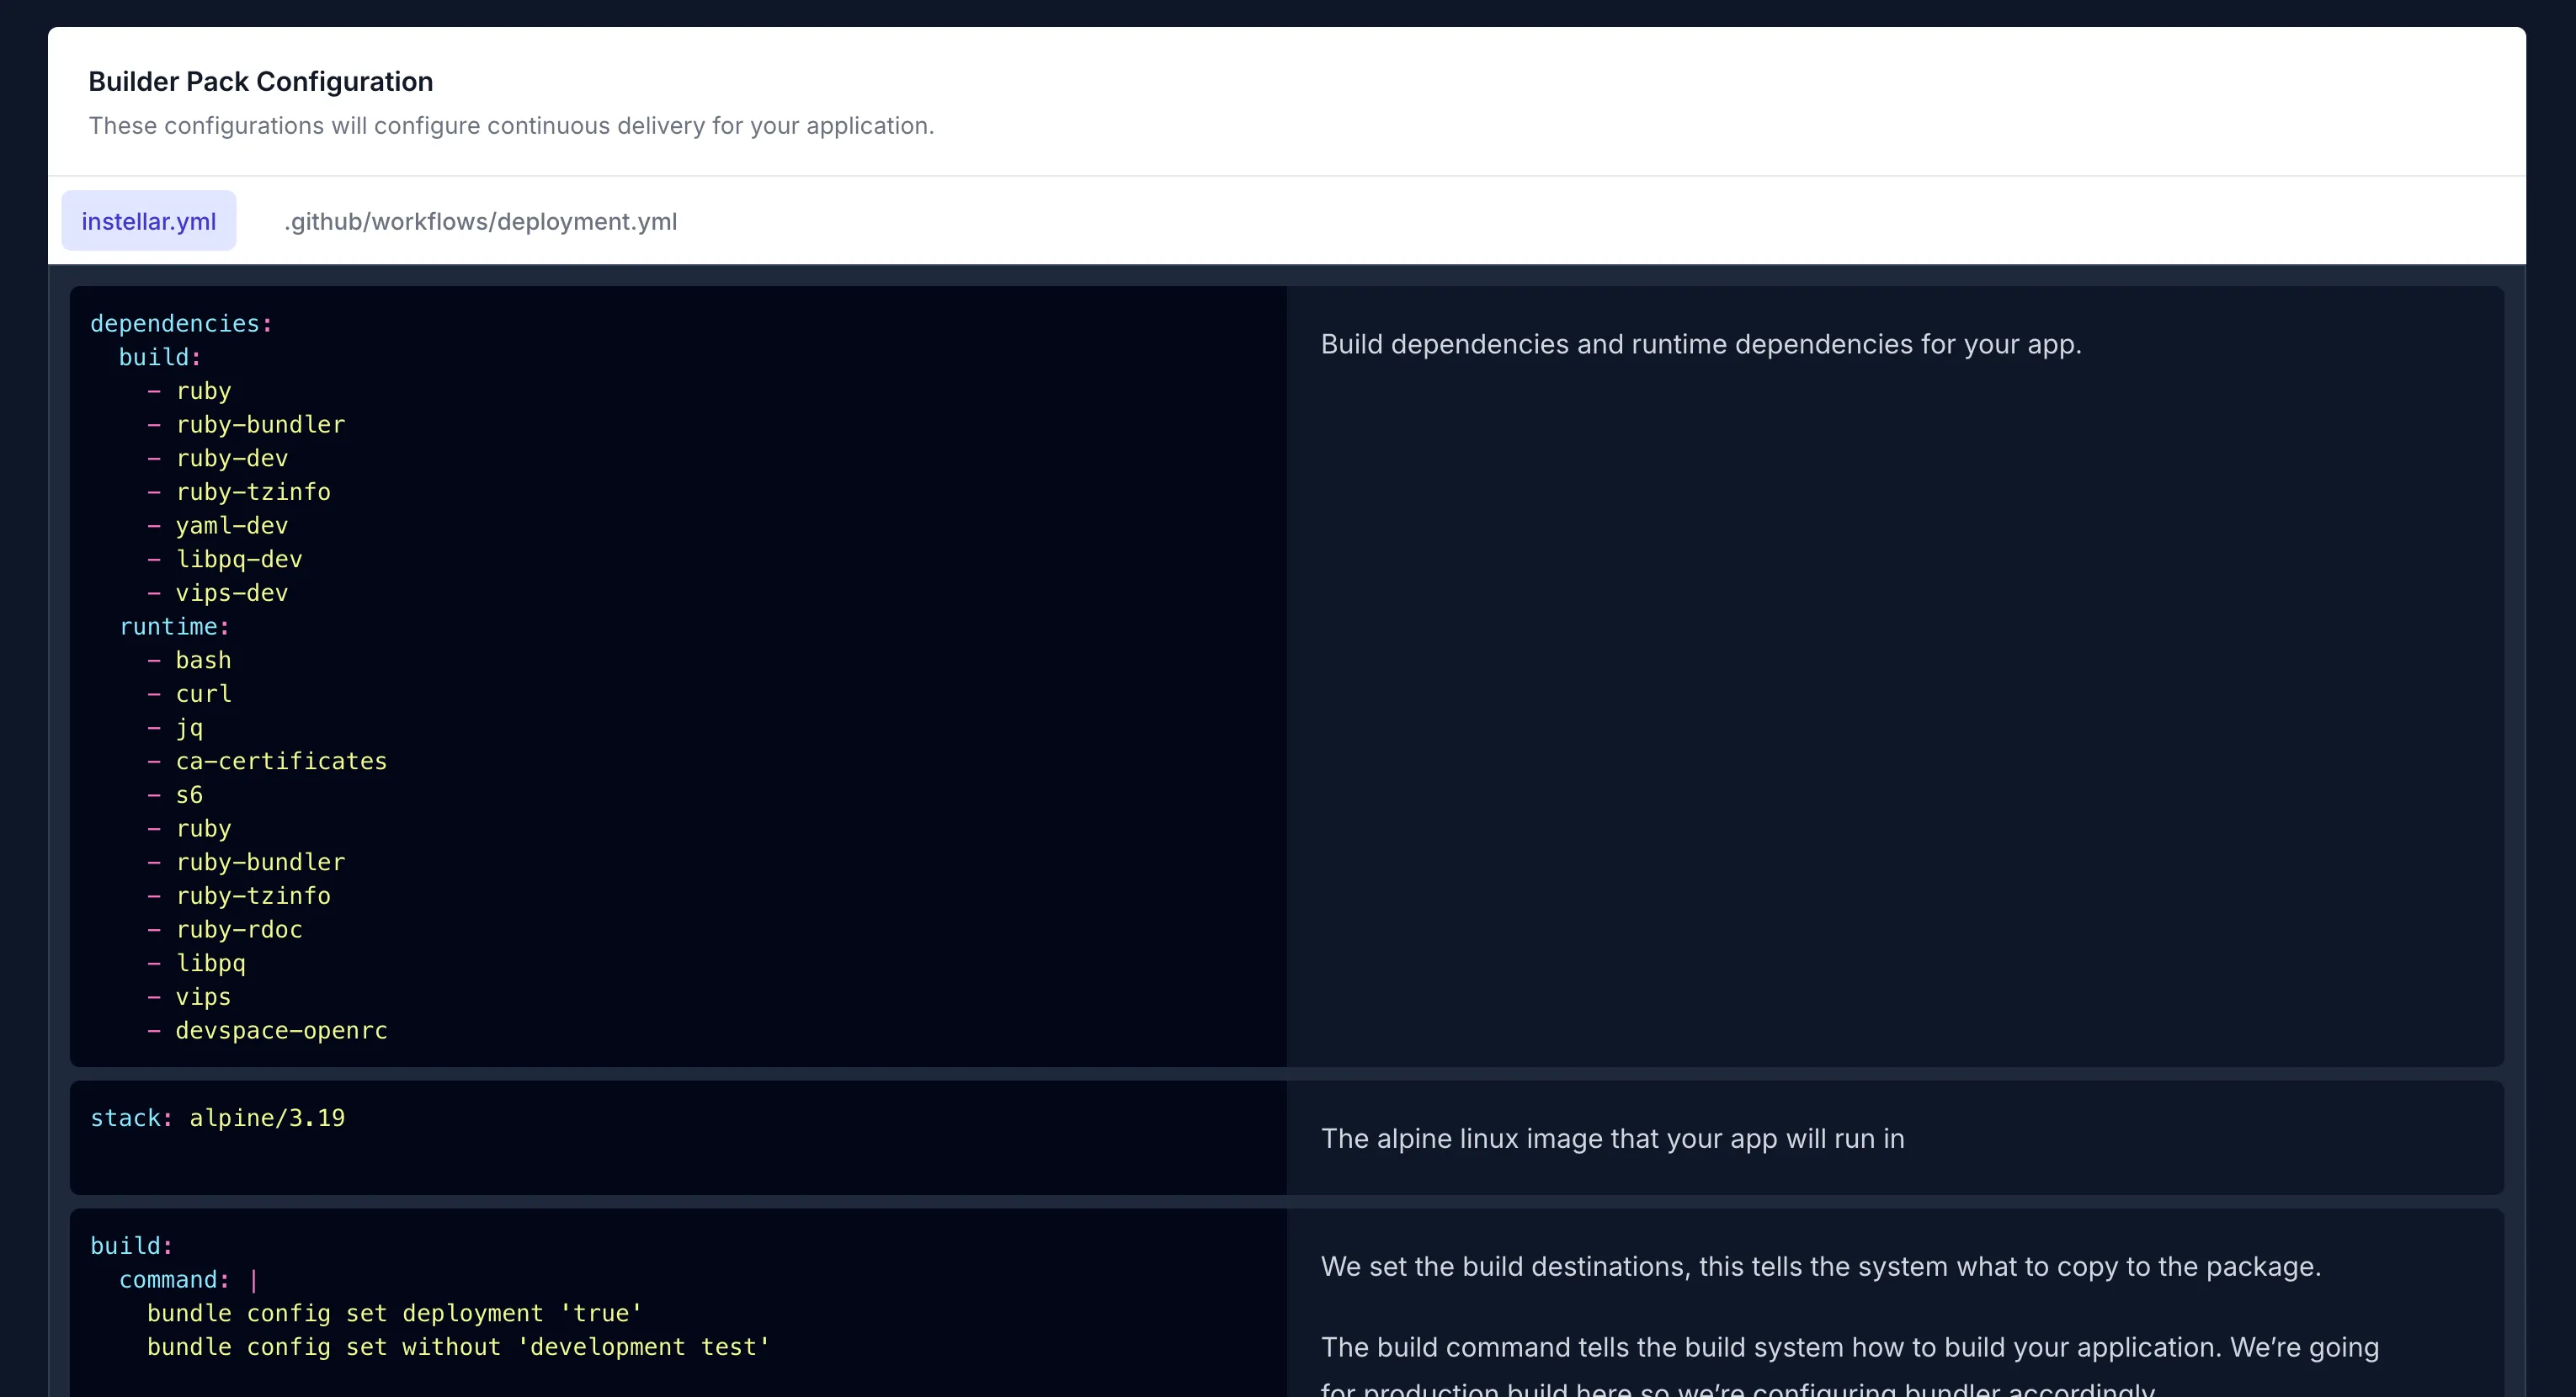Click the 'bundle config set without' line
The height and width of the screenshot is (1397, 2576).
click(x=458, y=1347)
